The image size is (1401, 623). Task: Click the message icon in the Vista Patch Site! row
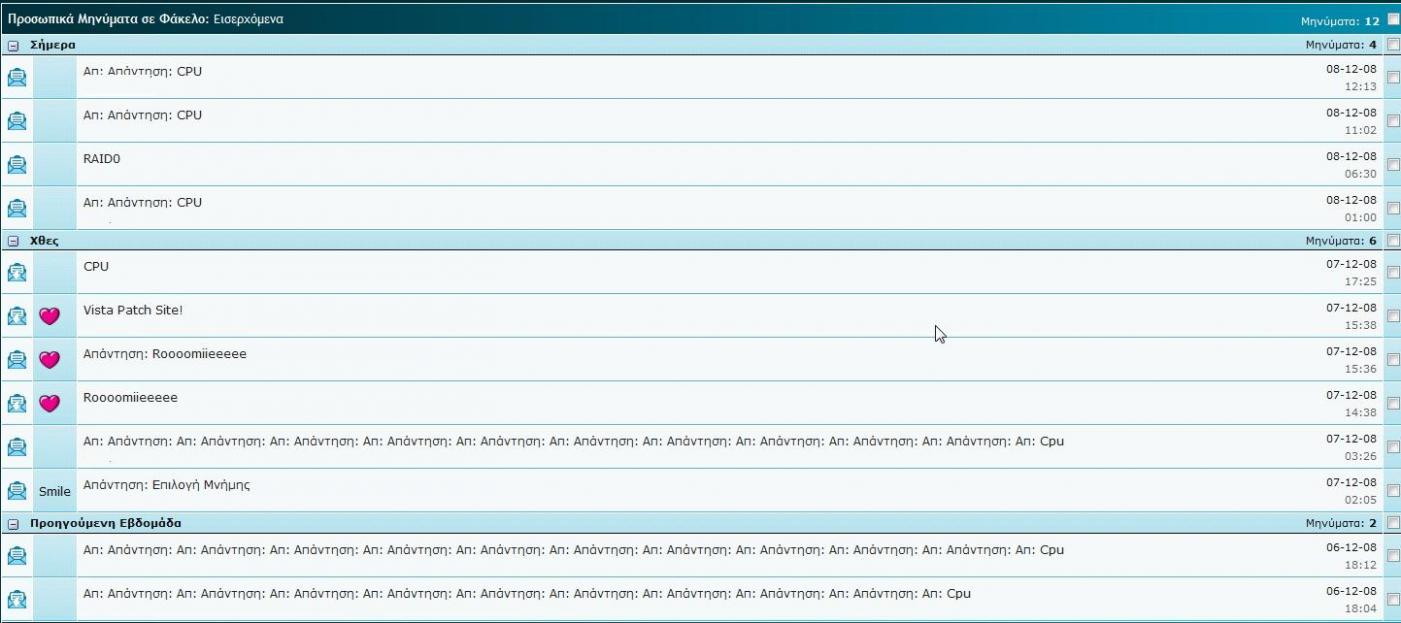tap(17, 316)
